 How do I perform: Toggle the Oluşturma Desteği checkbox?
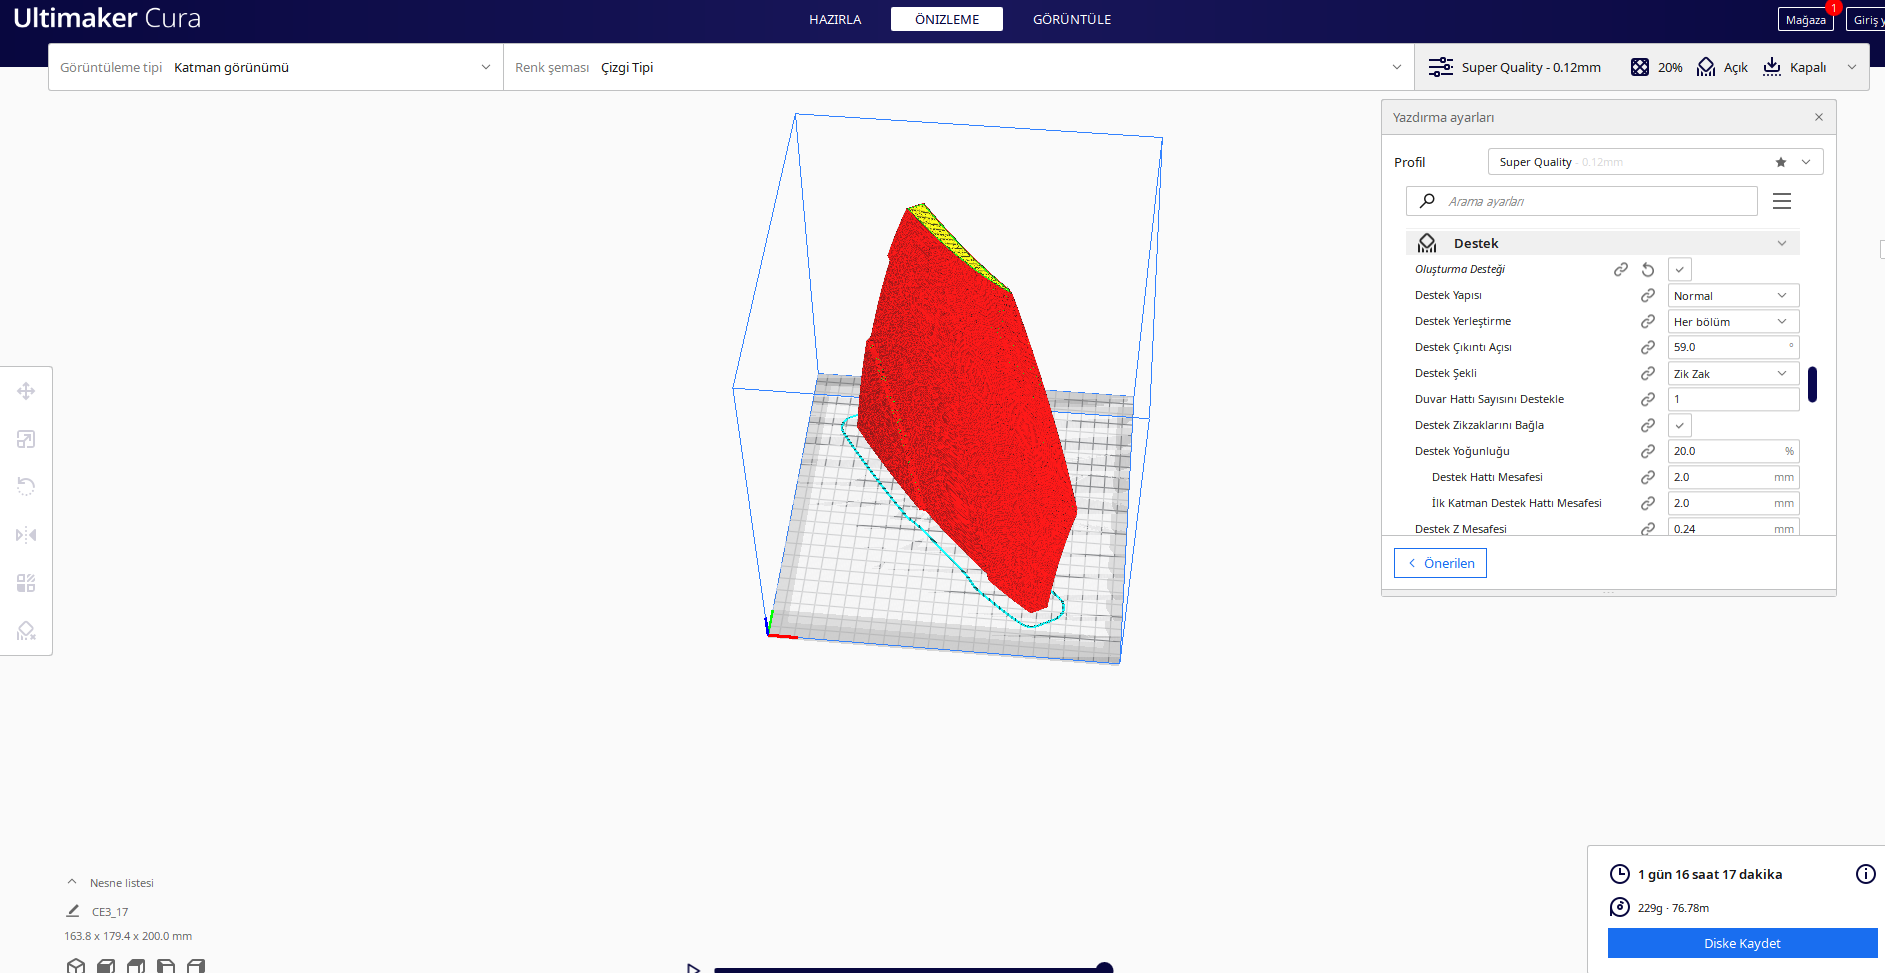tap(1680, 269)
